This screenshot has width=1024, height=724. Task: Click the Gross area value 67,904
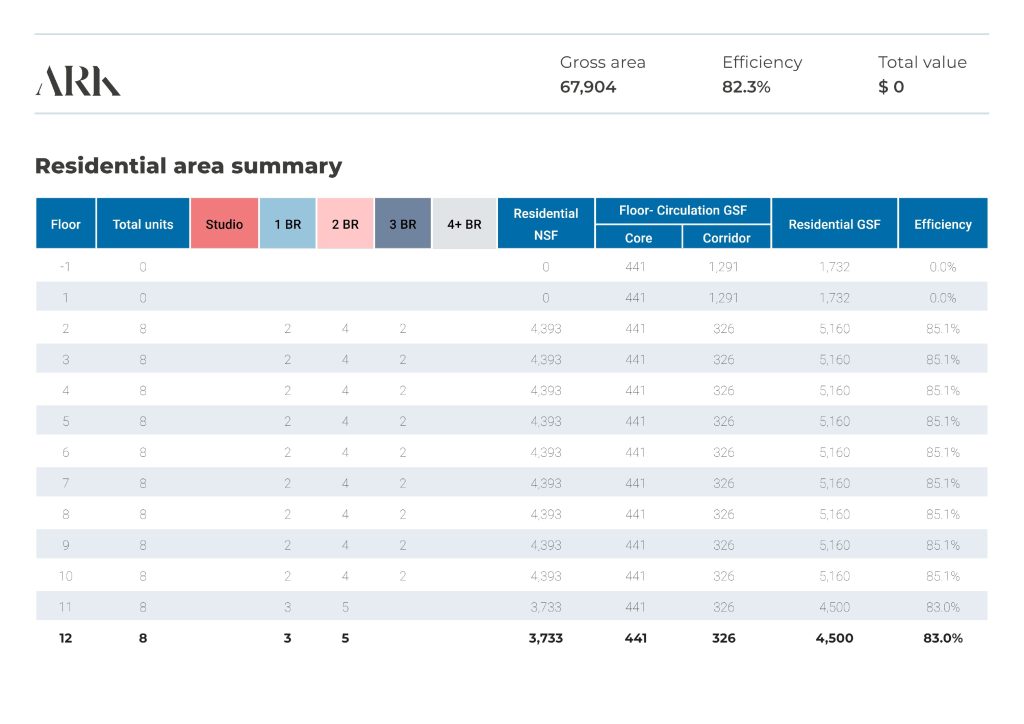[588, 87]
